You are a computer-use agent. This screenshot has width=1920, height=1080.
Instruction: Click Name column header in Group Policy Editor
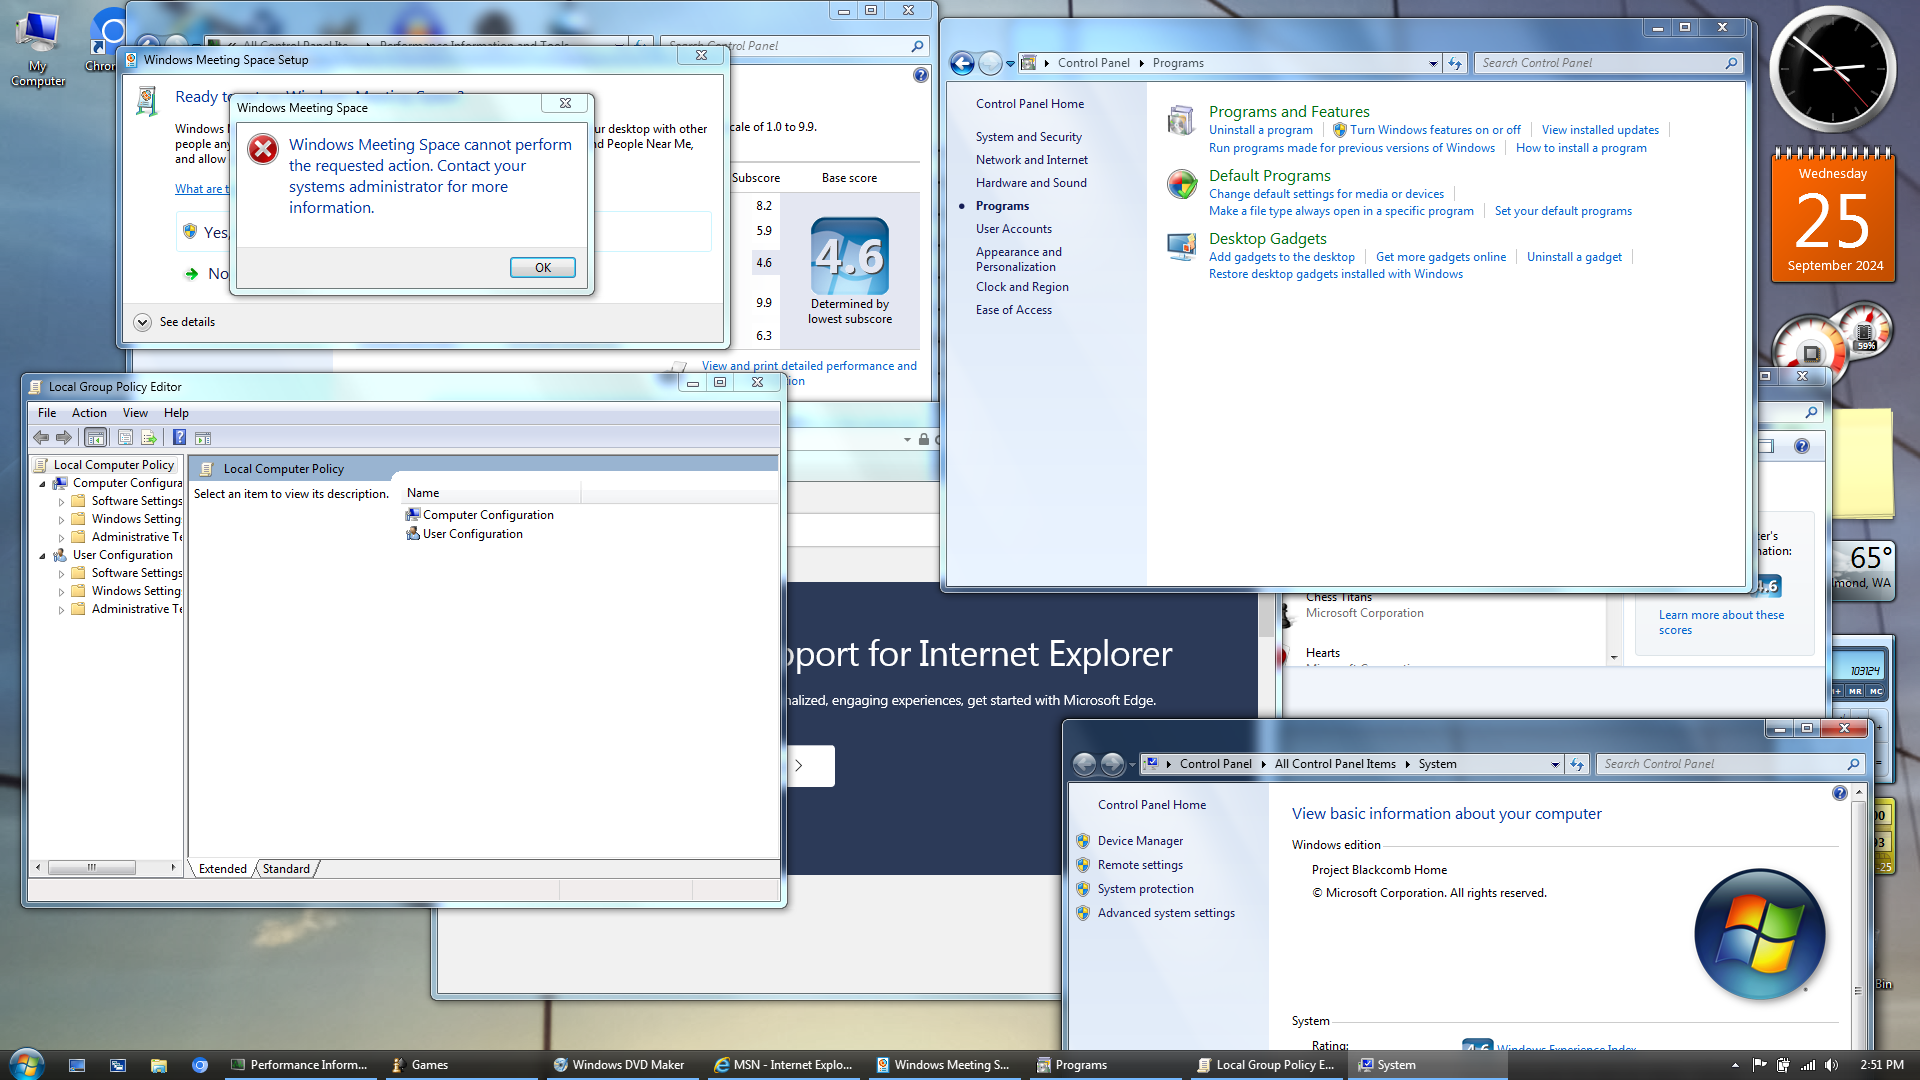coord(490,493)
